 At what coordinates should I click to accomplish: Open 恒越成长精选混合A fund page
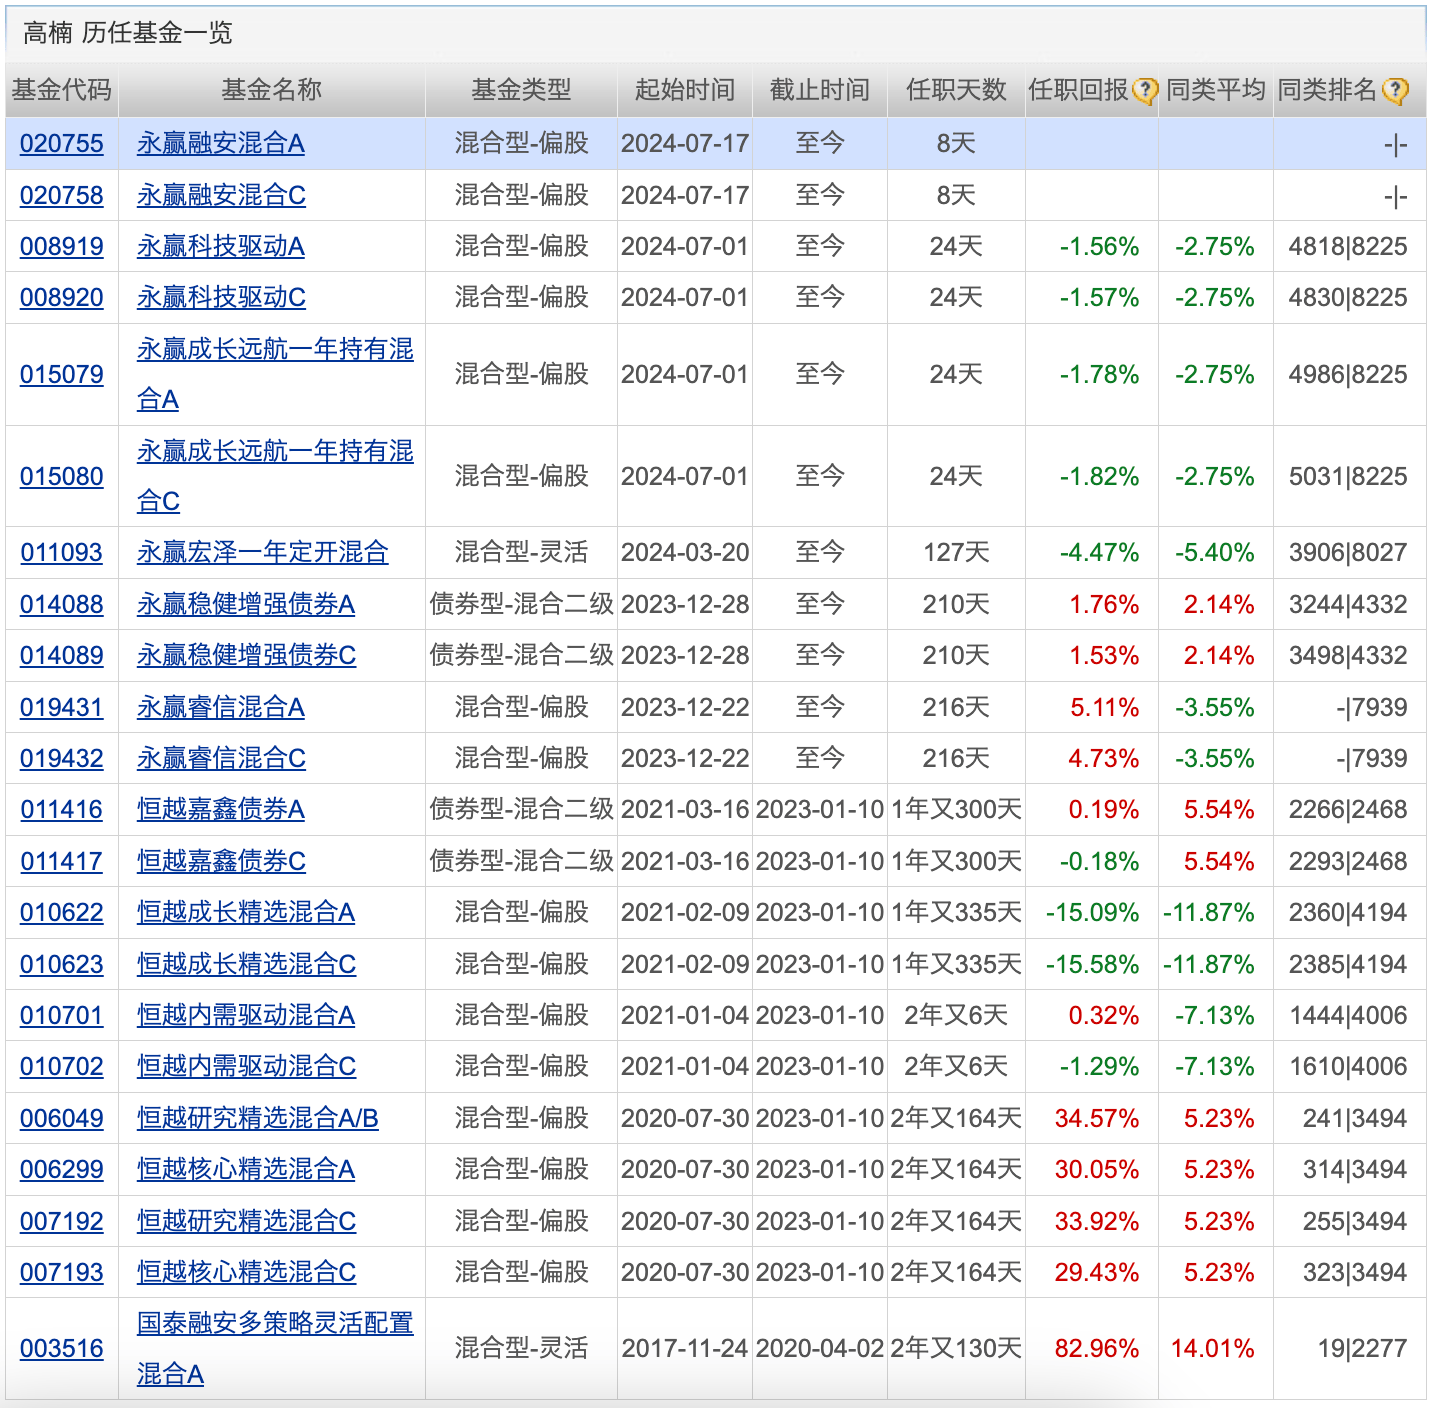click(246, 912)
